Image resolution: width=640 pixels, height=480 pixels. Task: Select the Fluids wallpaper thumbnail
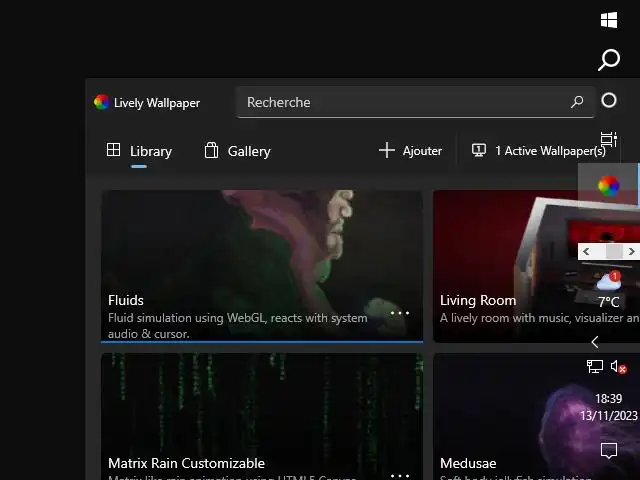click(x=262, y=266)
